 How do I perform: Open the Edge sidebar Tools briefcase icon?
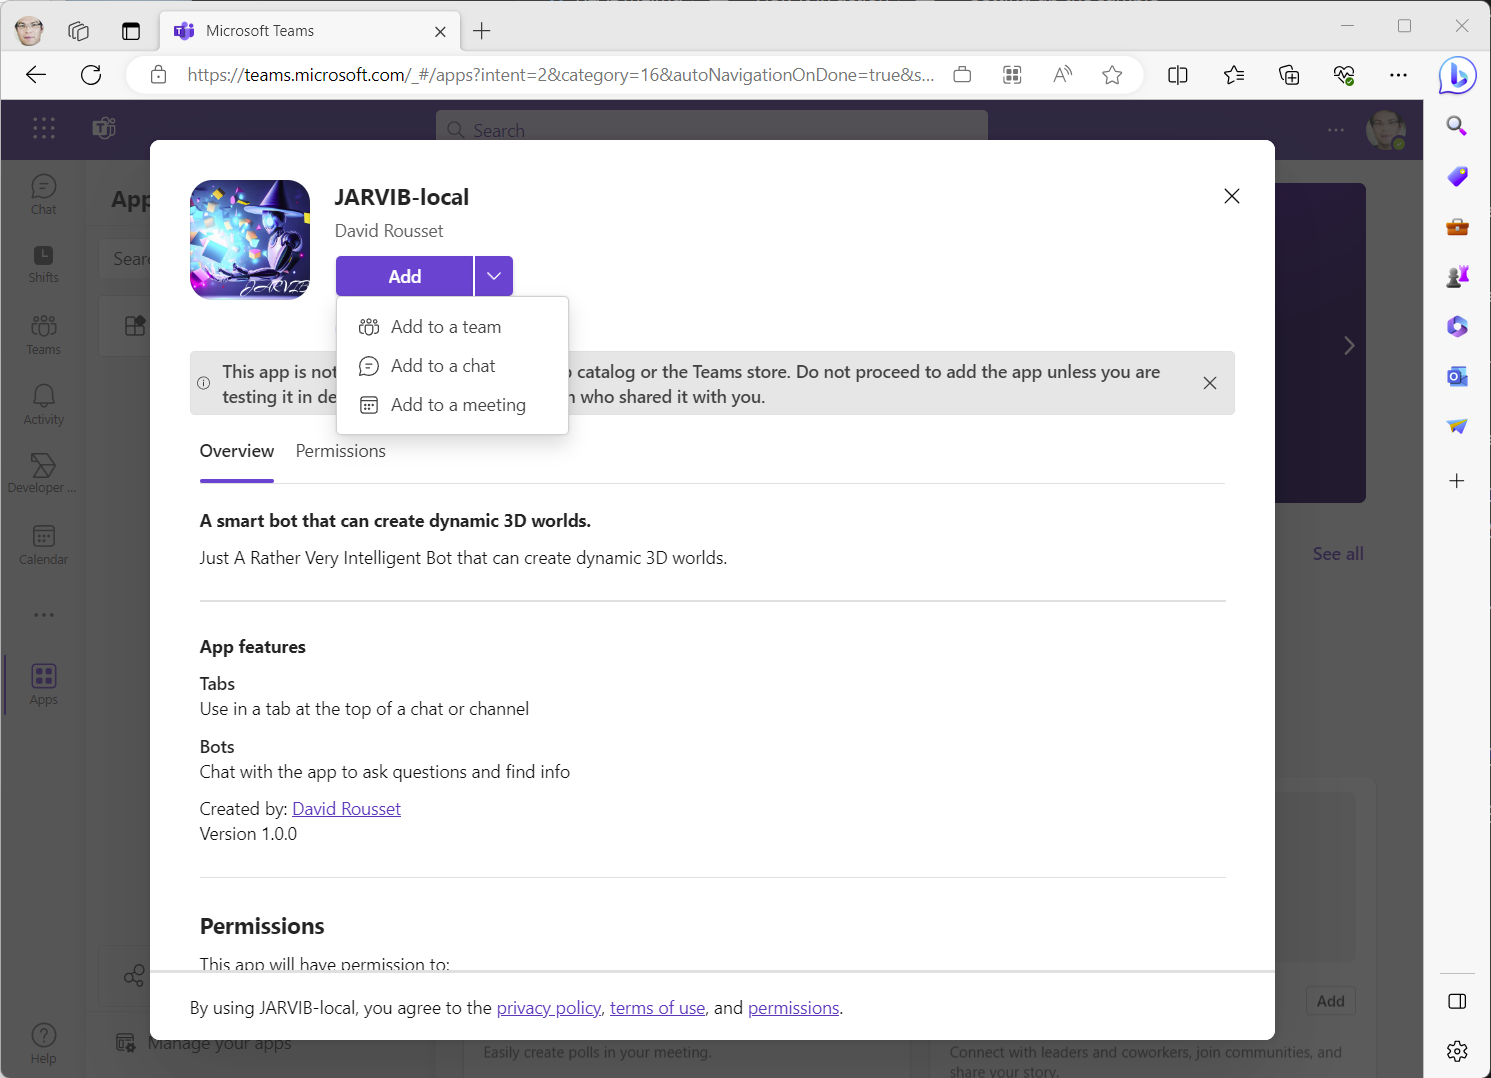1457,227
